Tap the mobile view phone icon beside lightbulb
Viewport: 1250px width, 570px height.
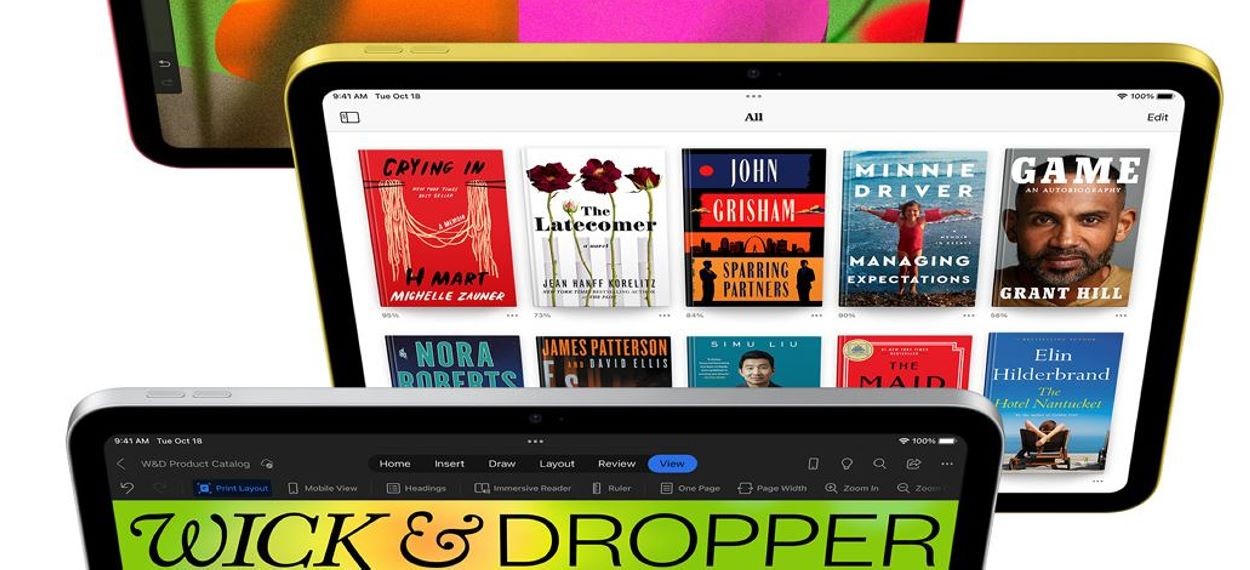(x=813, y=464)
